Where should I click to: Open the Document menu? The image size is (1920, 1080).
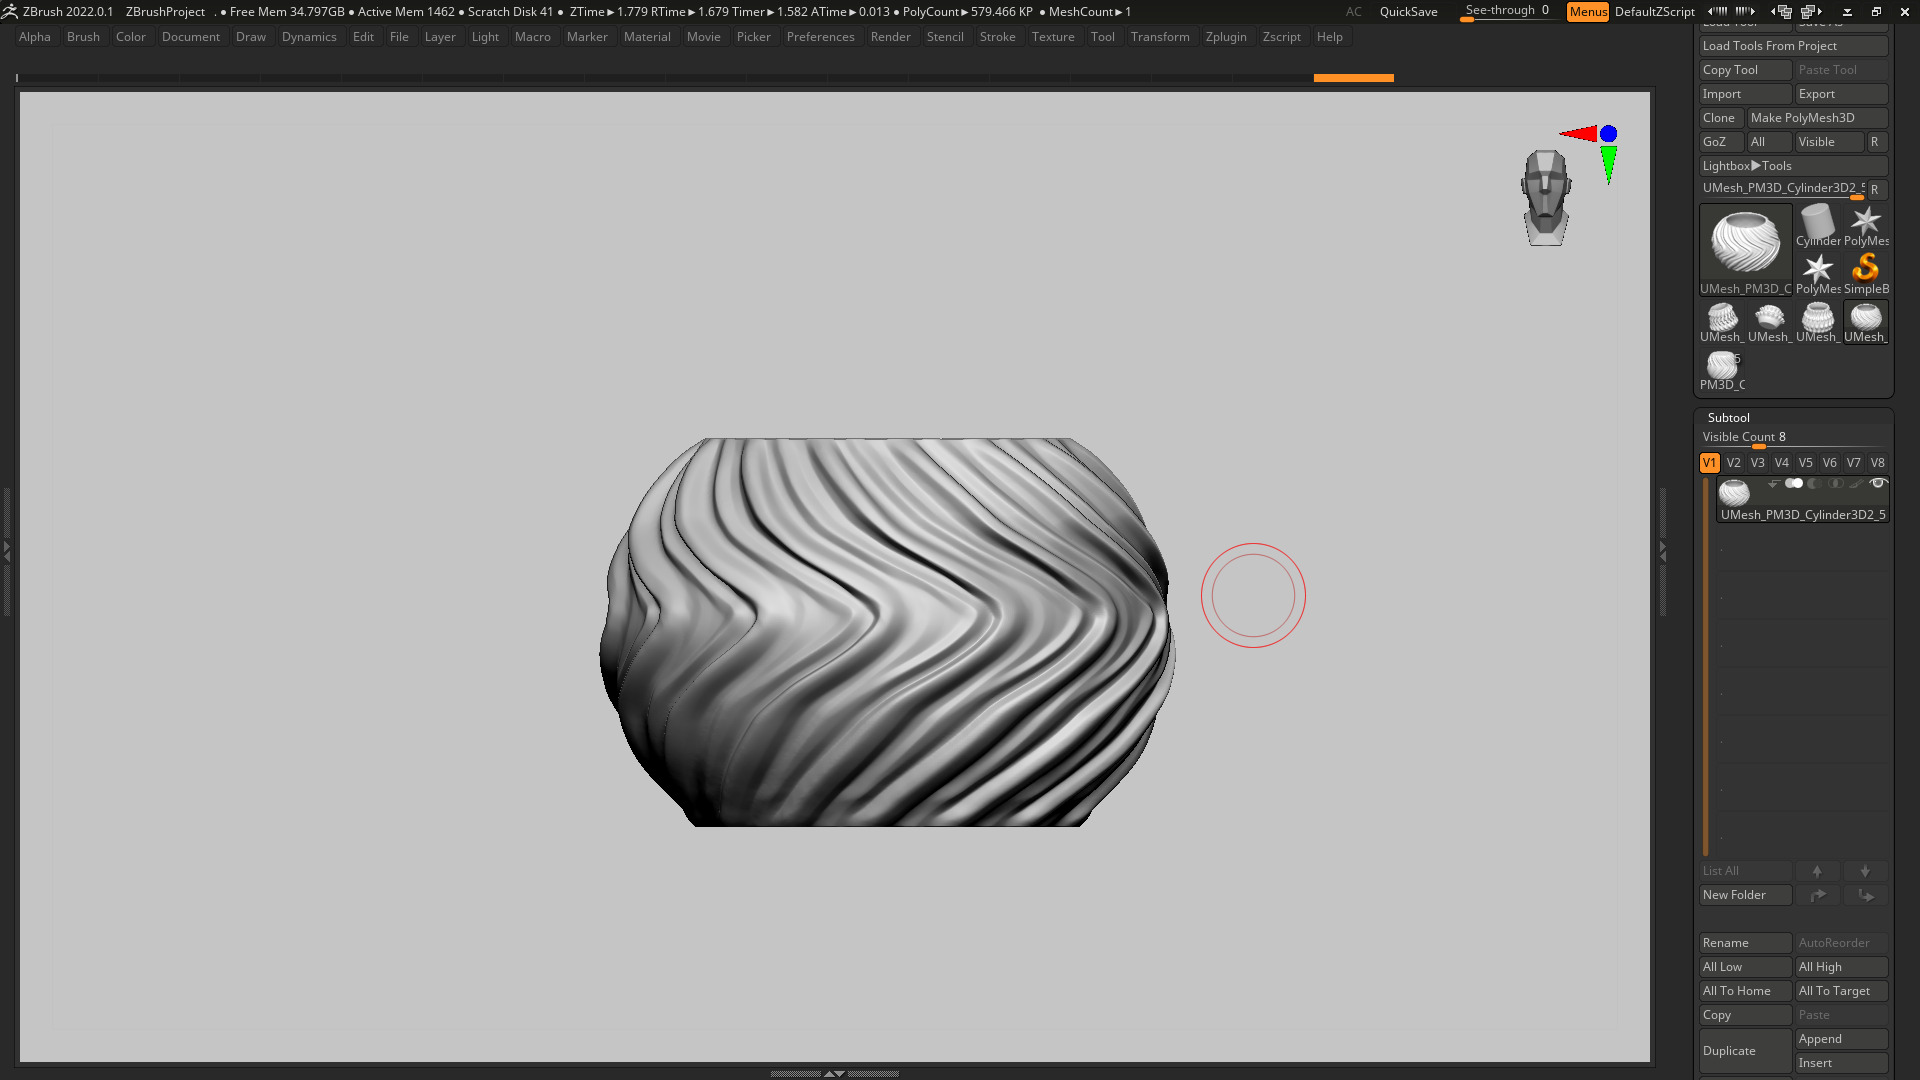point(191,37)
